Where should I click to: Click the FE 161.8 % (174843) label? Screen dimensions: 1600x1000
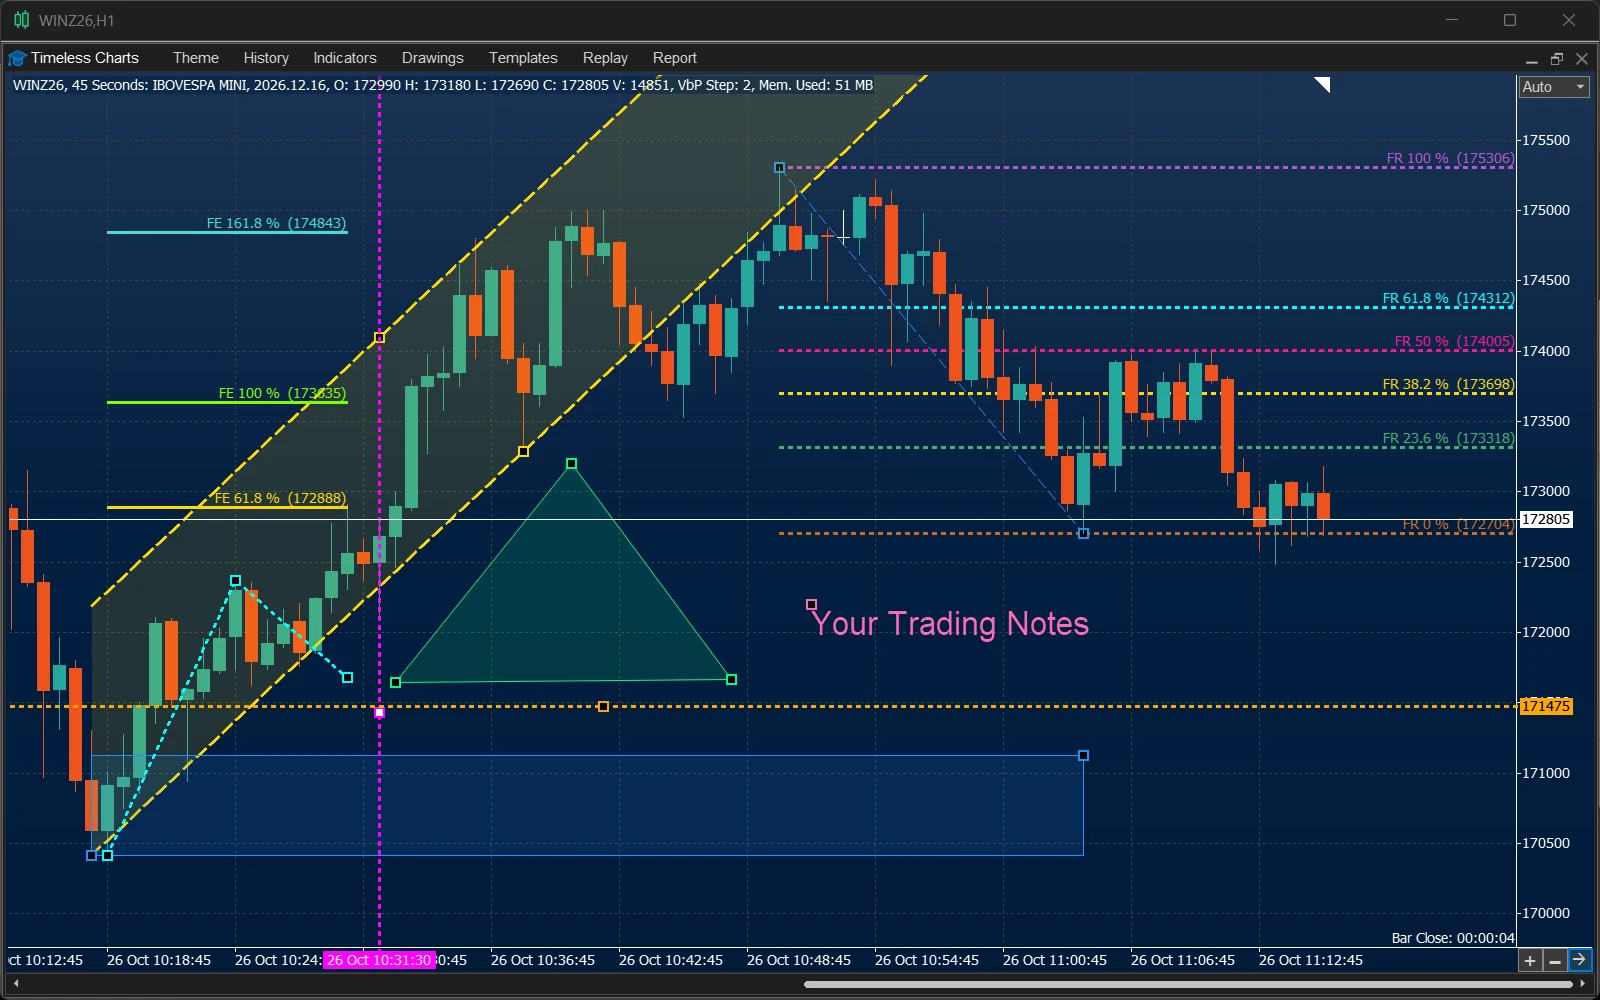(x=276, y=223)
